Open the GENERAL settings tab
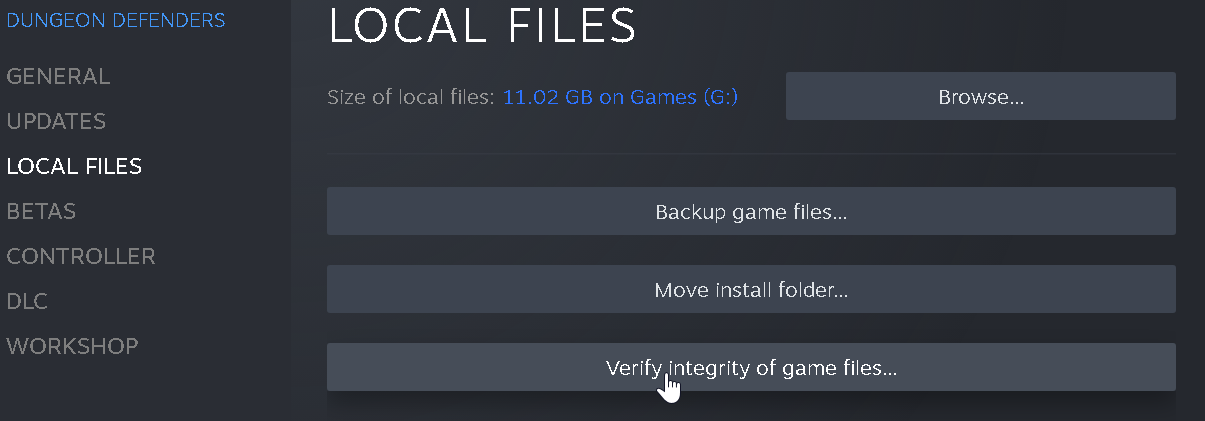The image size is (1205, 421). pyautogui.click(x=58, y=77)
